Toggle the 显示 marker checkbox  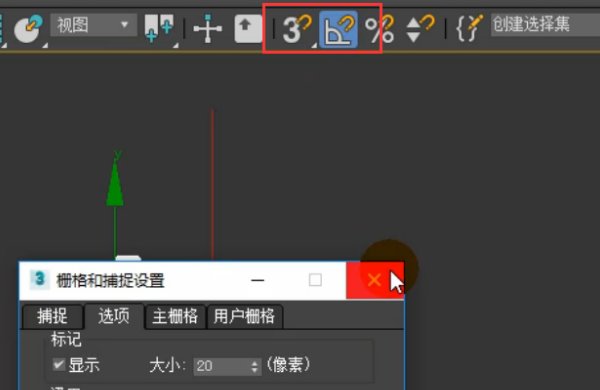pos(59,365)
